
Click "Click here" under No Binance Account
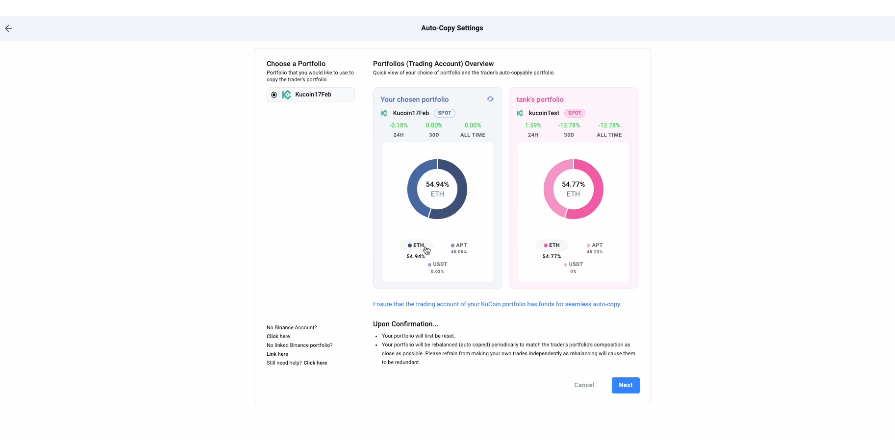(277, 336)
